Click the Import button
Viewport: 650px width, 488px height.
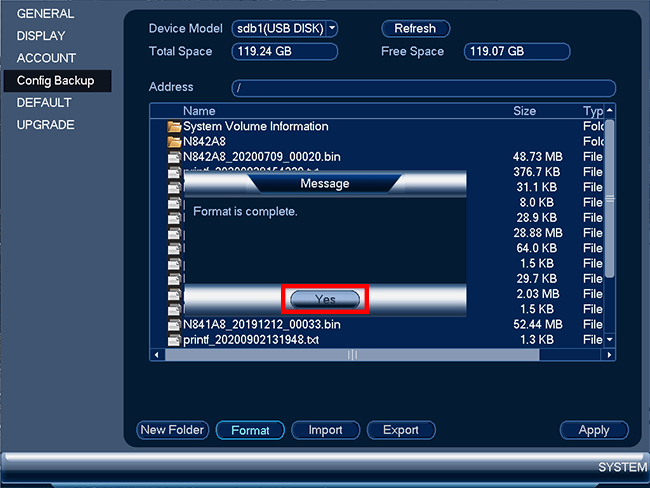pos(325,430)
